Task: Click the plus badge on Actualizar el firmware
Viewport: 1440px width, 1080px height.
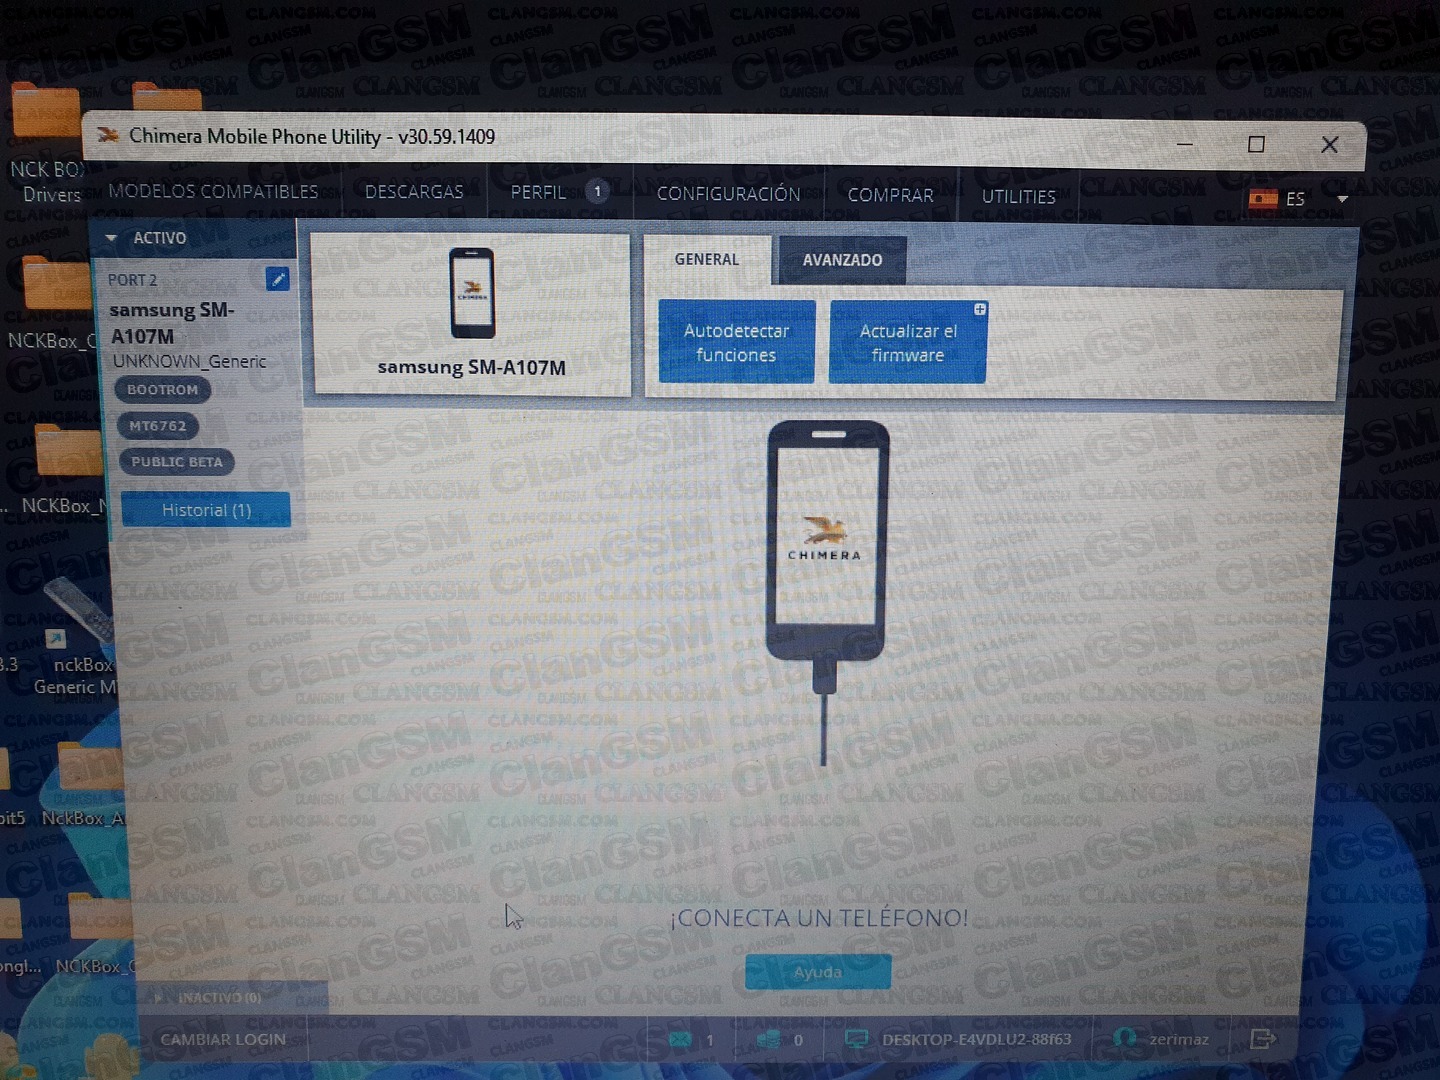Action: tap(980, 308)
